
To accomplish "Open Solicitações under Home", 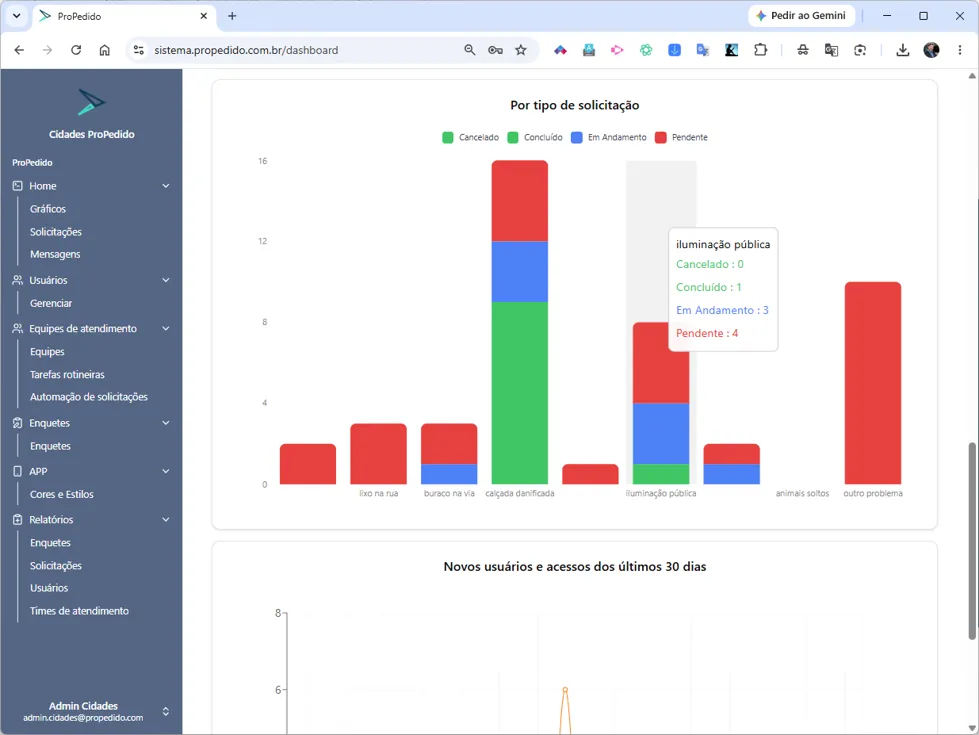I will pyautogui.click(x=56, y=232).
